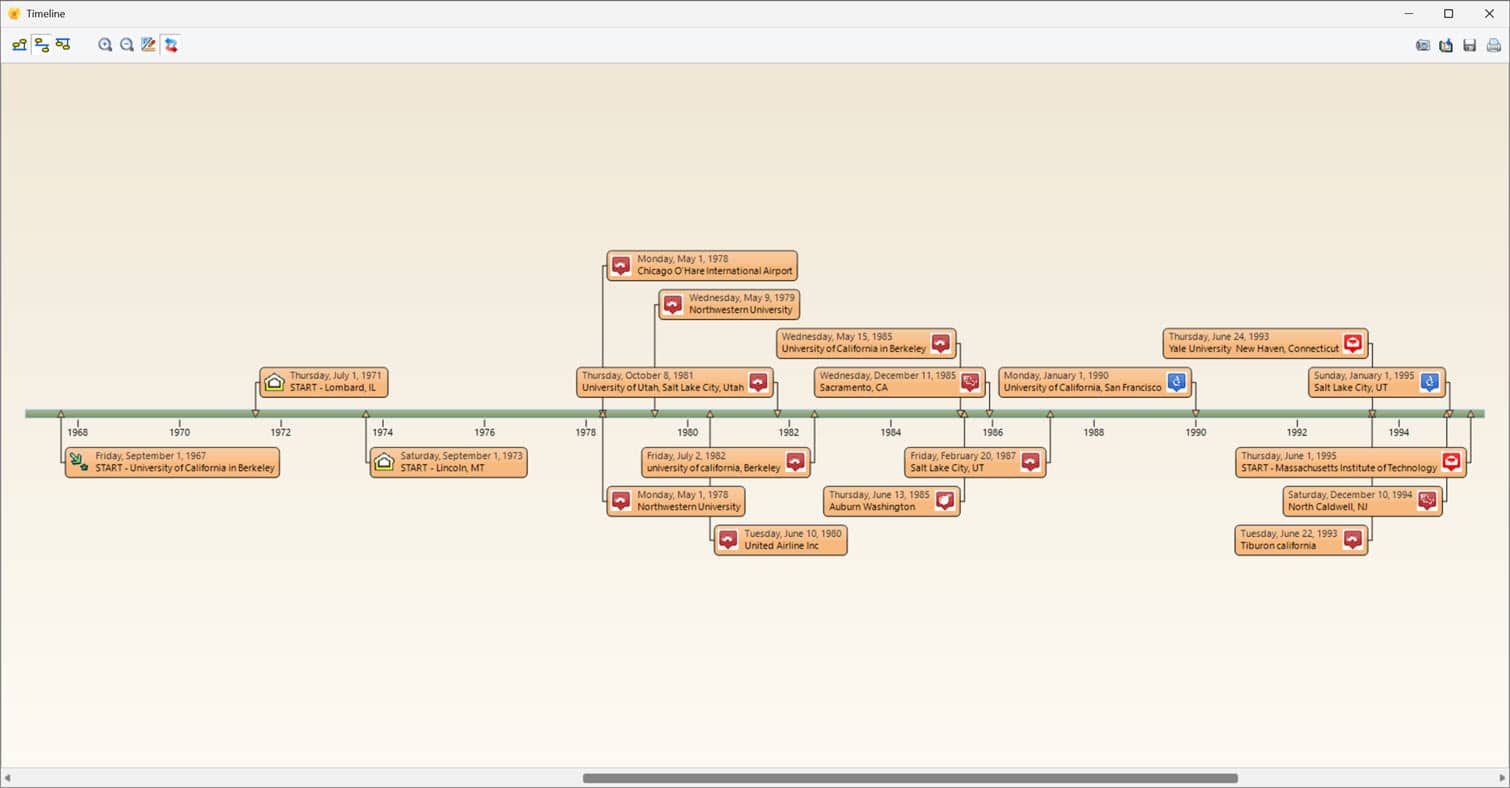
Task: Click the phone icon on May 9, 1979 event
Action: click(673, 305)
